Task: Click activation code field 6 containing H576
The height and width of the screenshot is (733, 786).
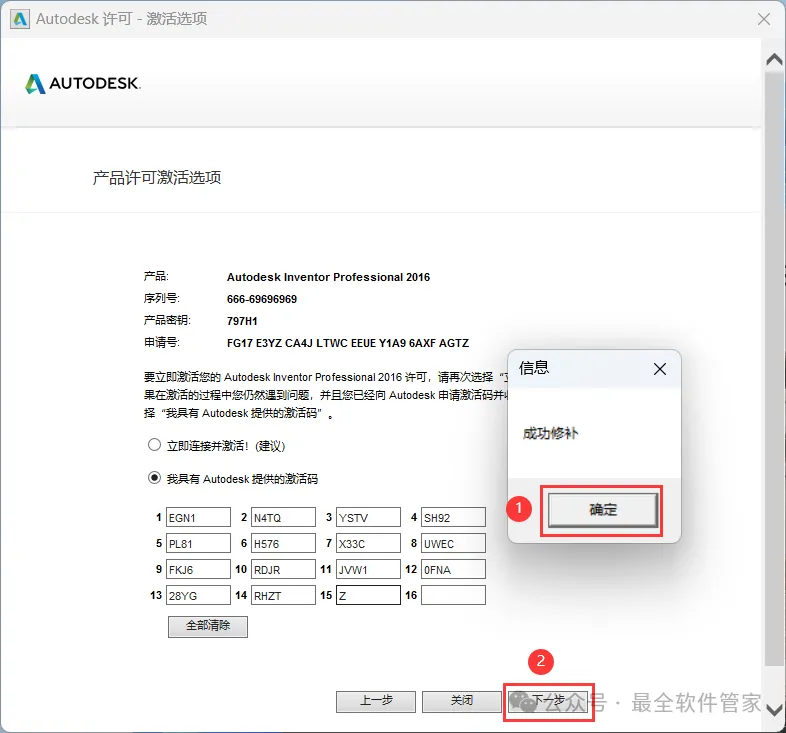Action: tap(283, 543)
